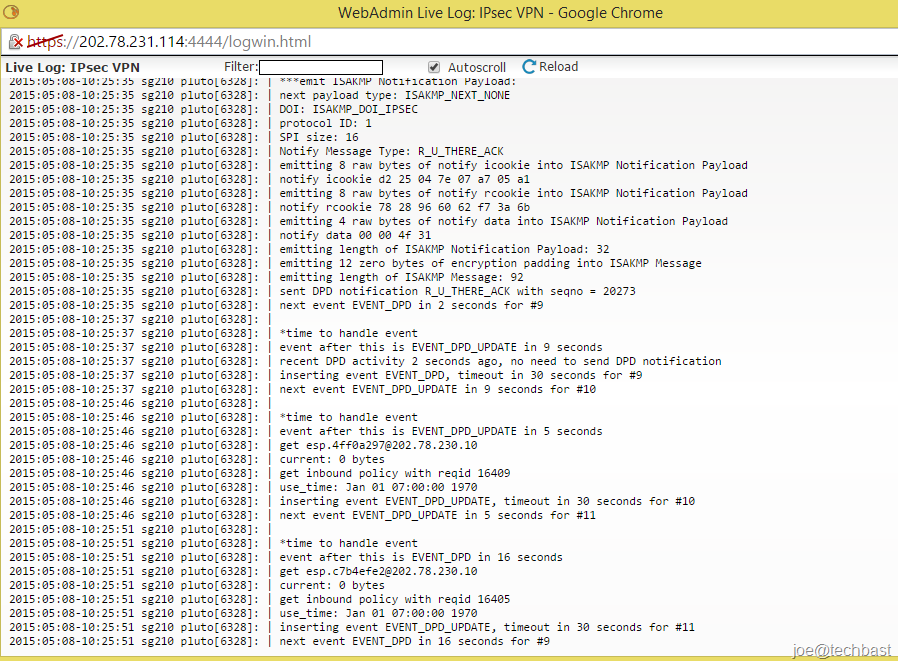Click the Chrome window icon in title bar
898x661 pixels.
[x=11, y=11]
